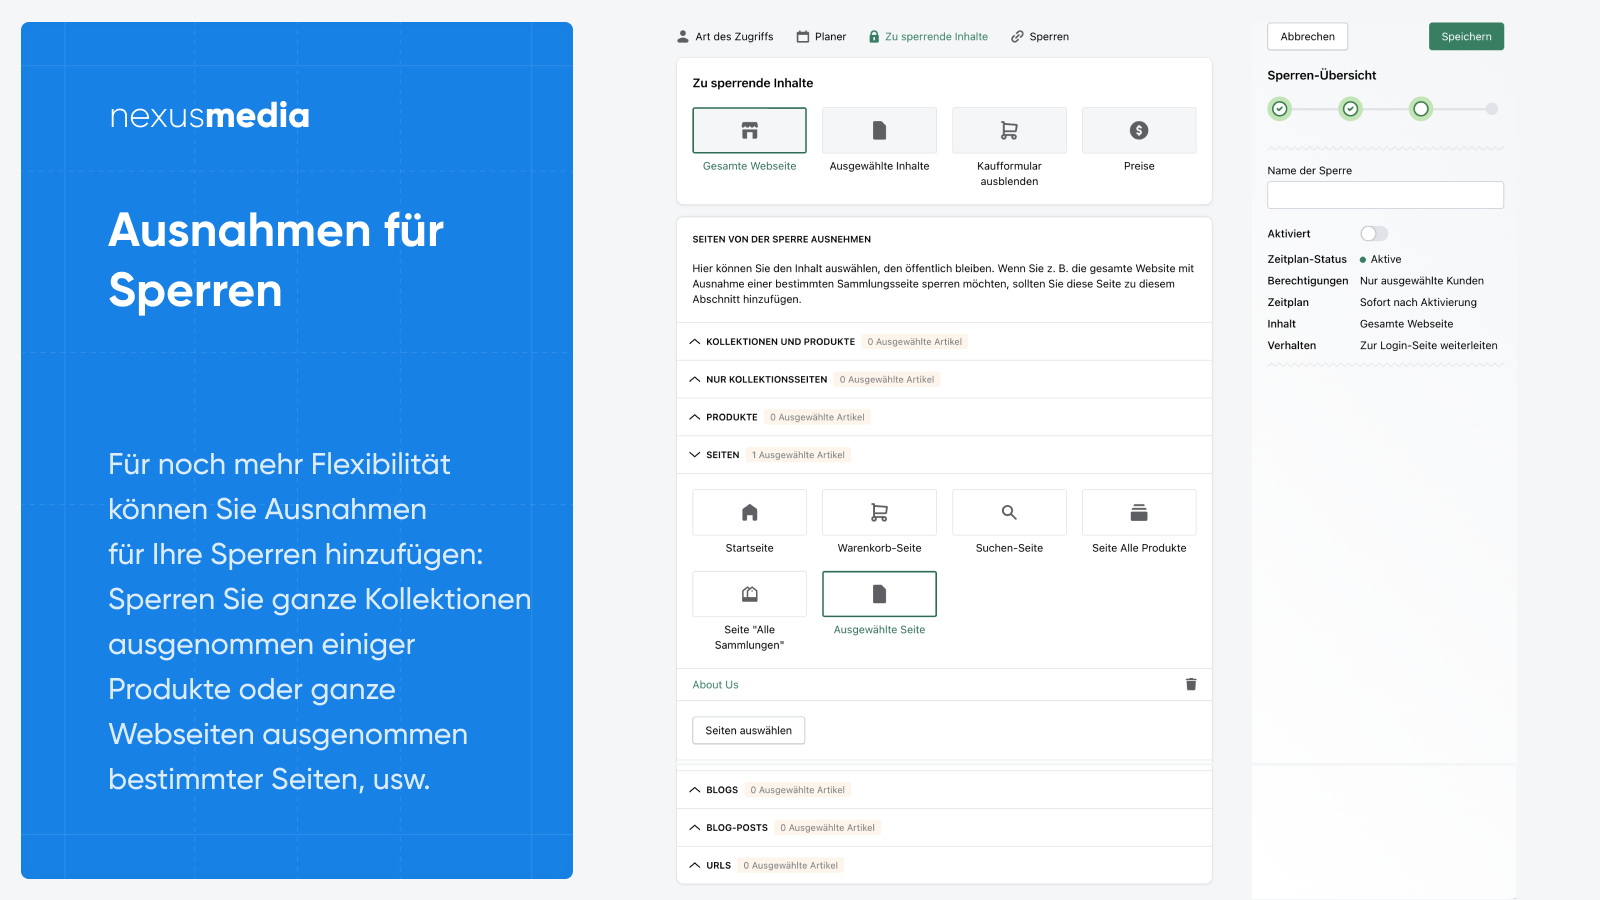The width and height of the screenshot is (1600, 900).
Task: Switch to the Planer tab
Action: click(821, 36)
